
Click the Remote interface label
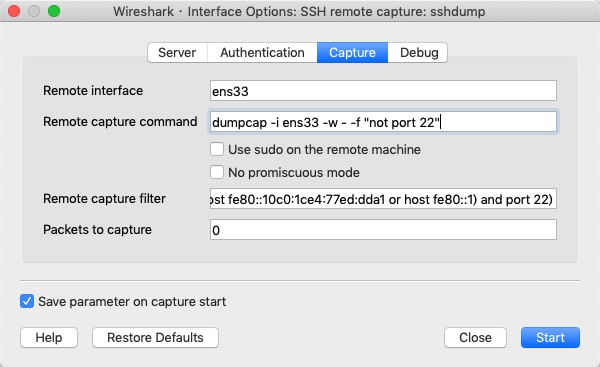coord(93,91)
